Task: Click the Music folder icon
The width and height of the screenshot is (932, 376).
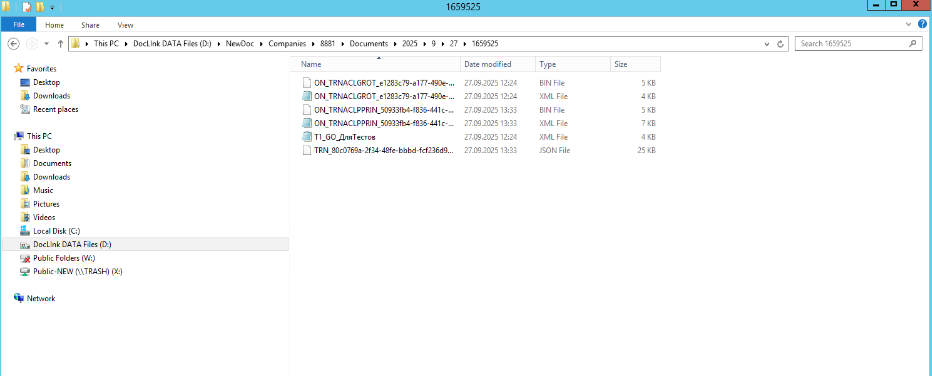Action: point(25,191)
